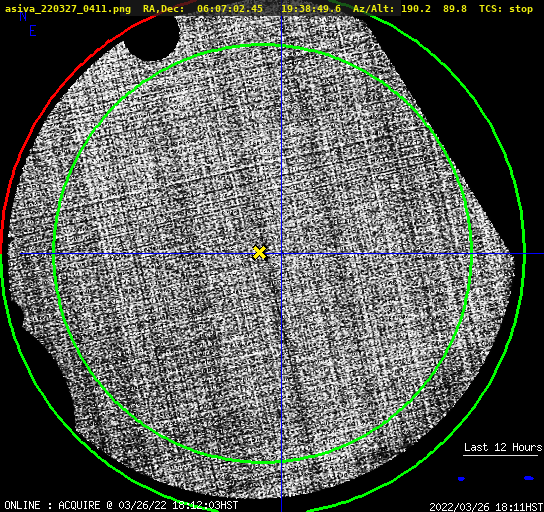Click the RA value 06:07:02.45

230,9
